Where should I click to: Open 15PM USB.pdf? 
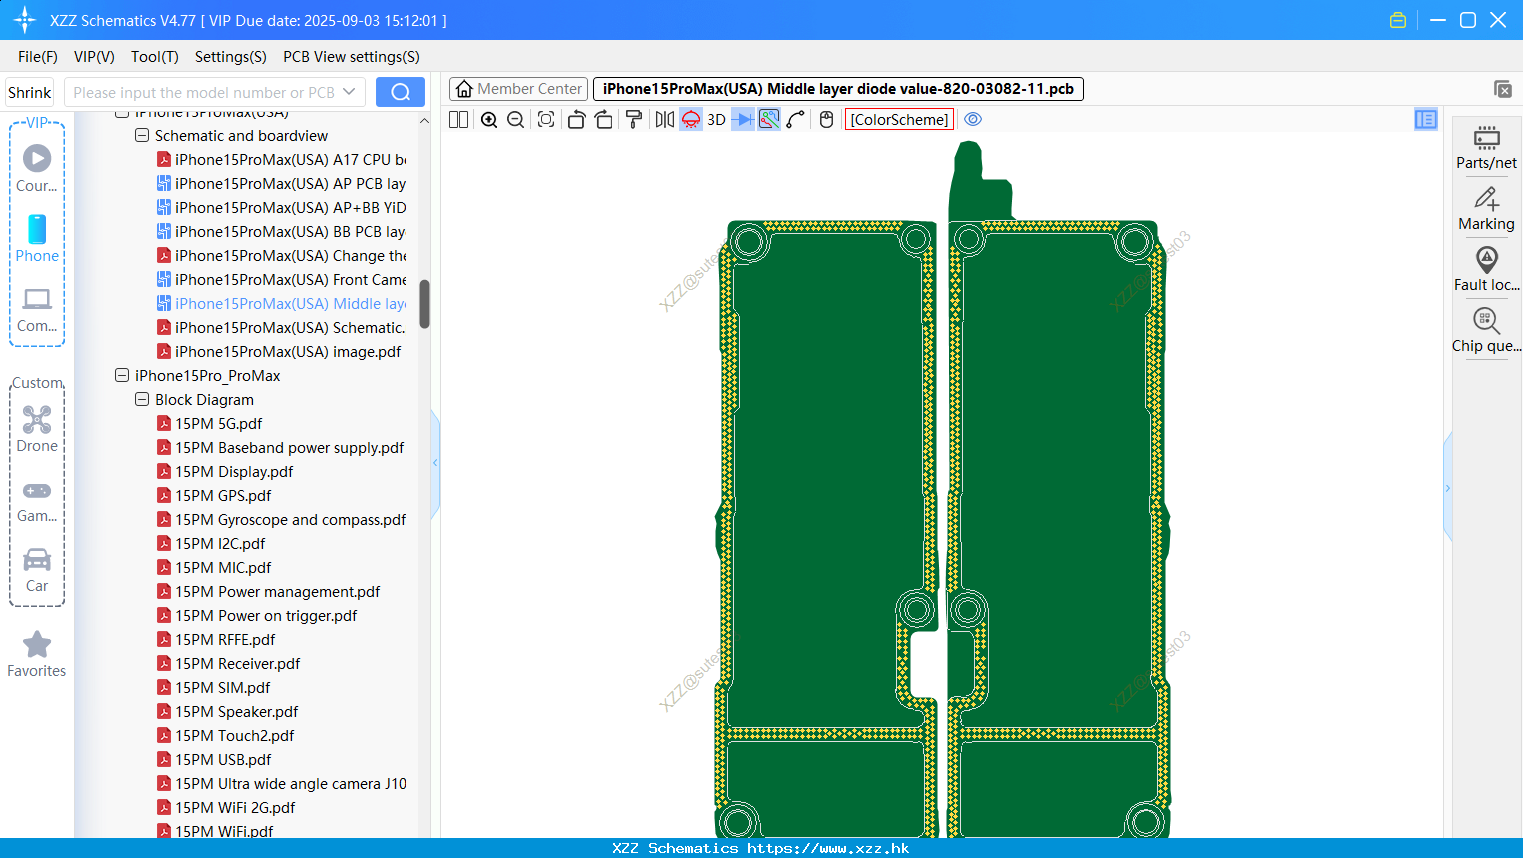(214, 759)
